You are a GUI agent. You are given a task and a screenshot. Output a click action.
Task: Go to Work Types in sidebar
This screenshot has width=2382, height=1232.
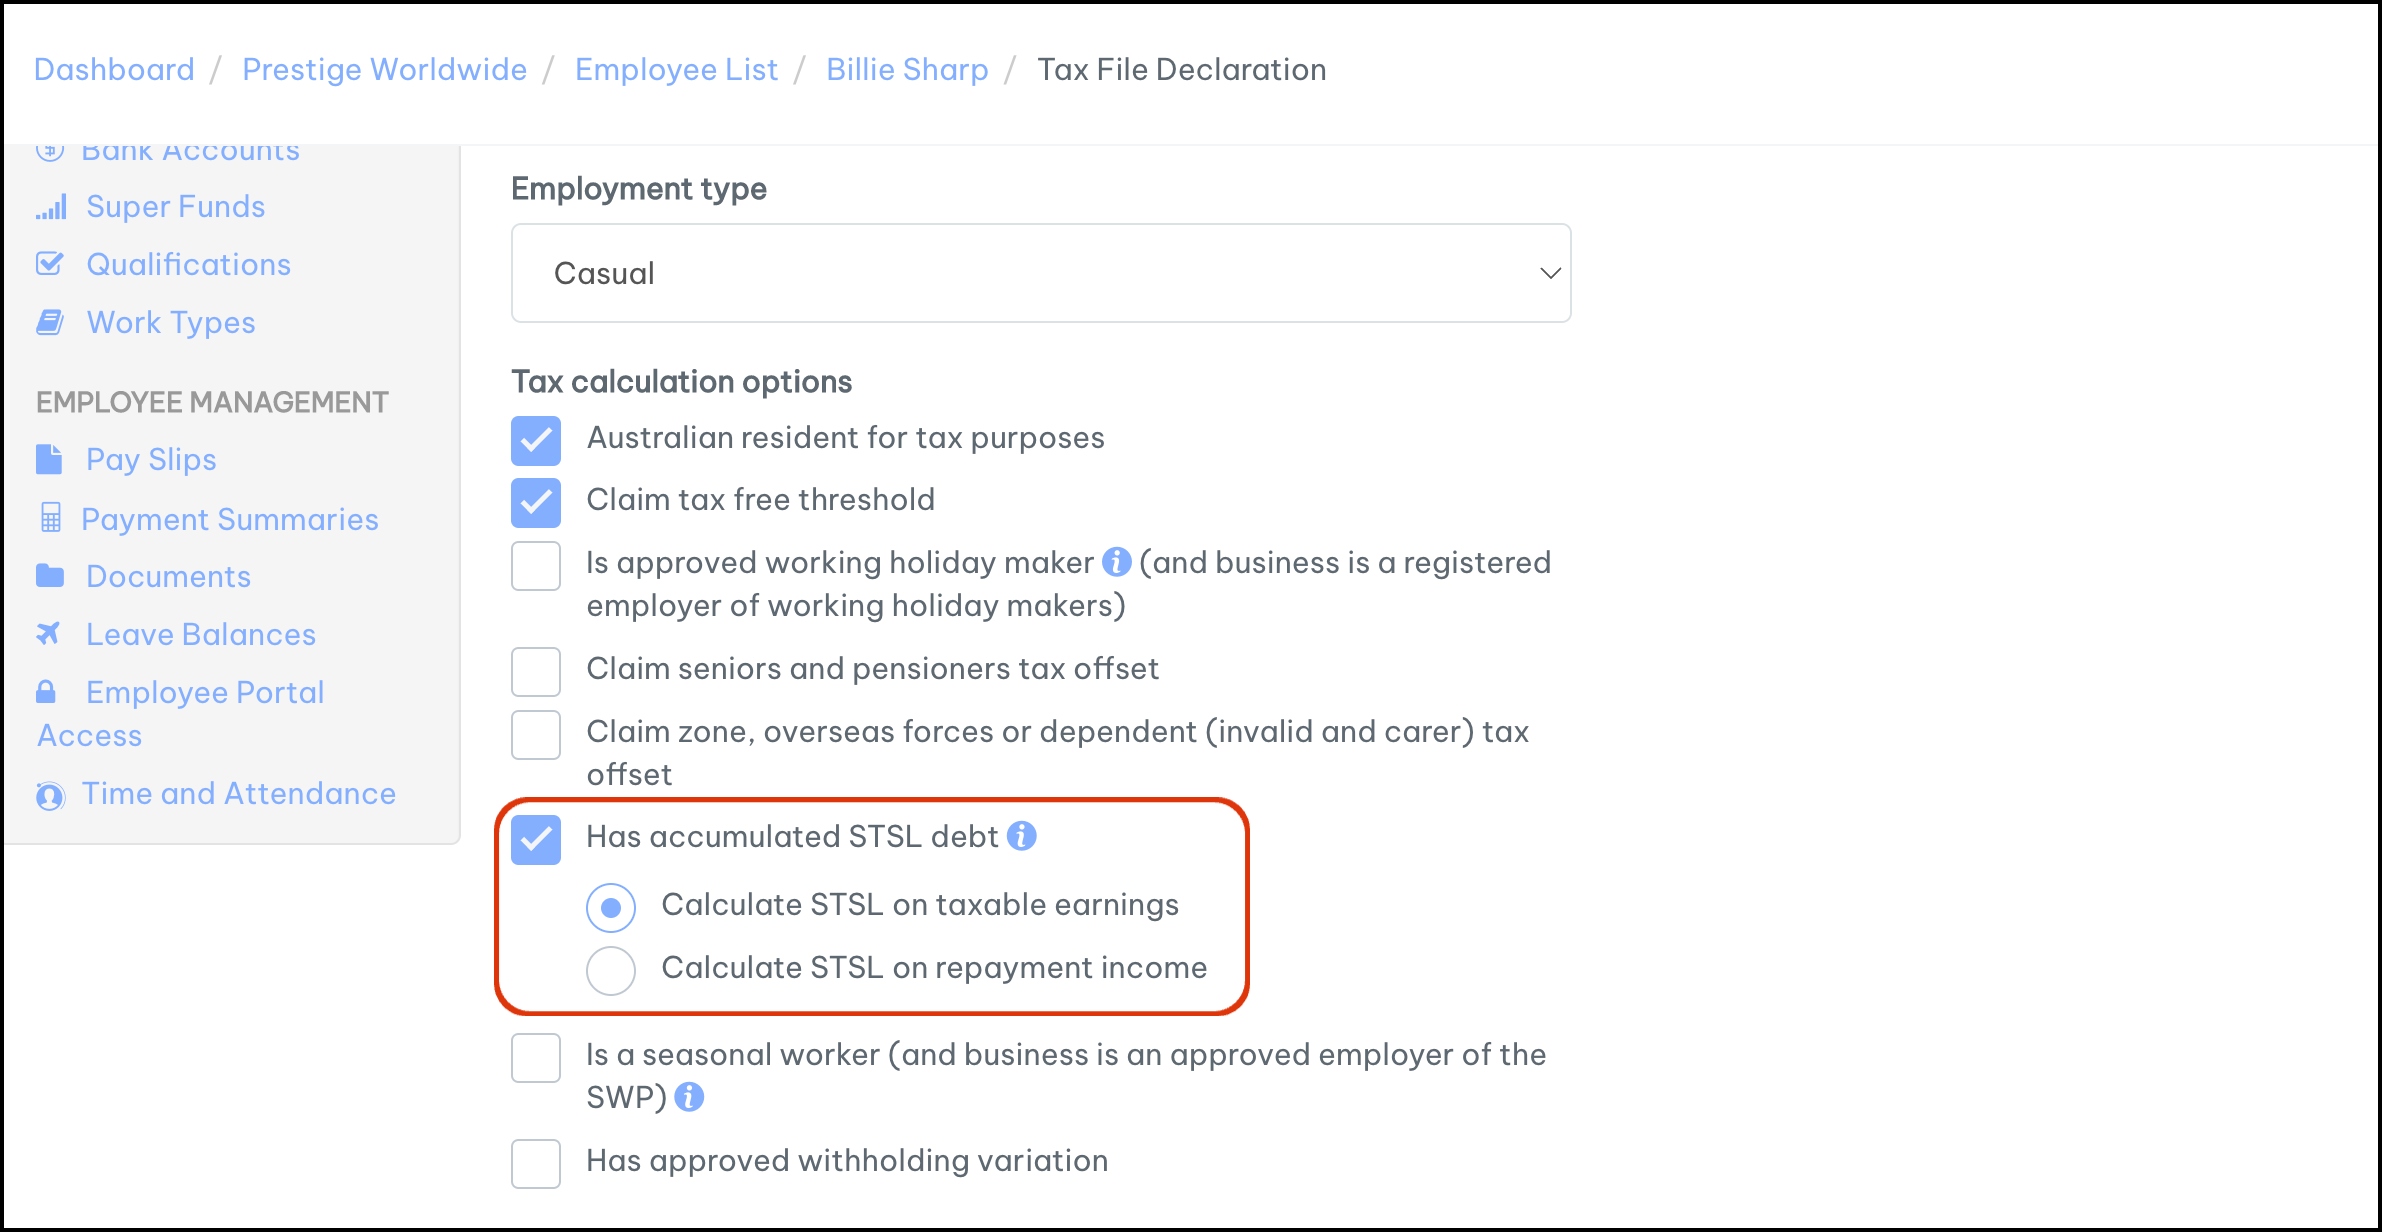[171, 322]
